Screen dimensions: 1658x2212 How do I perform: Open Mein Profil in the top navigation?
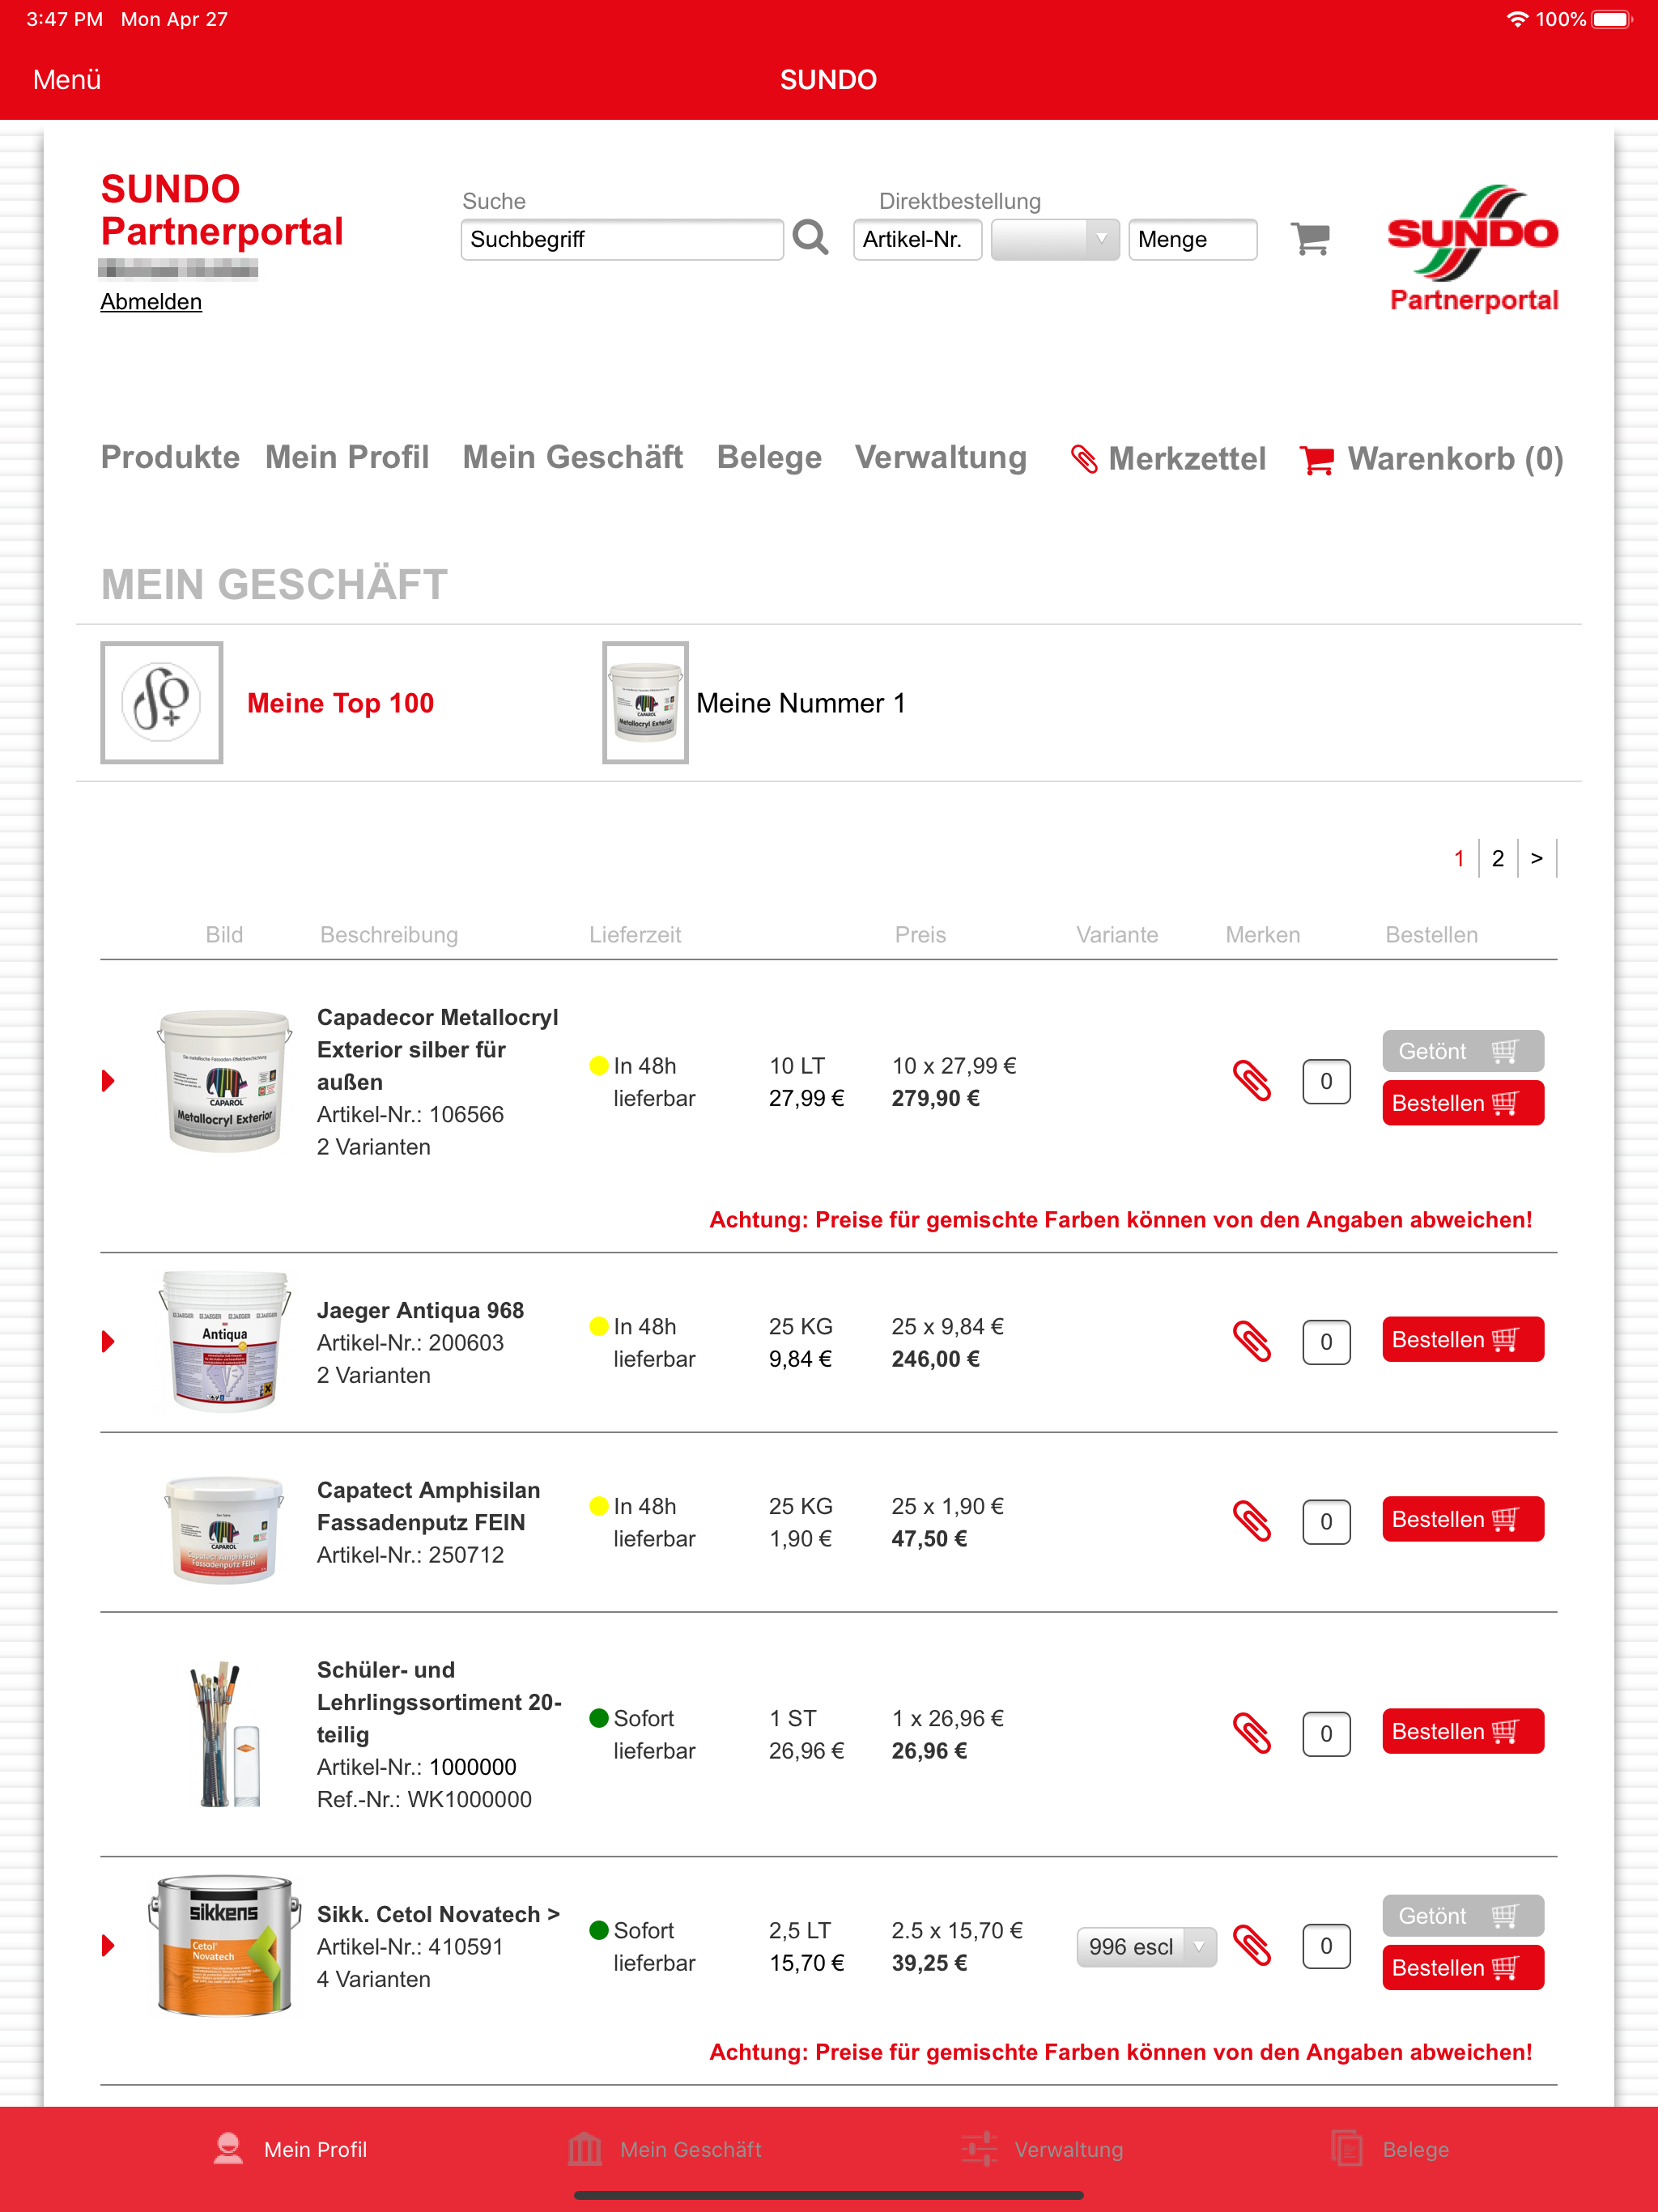[347, 457]
